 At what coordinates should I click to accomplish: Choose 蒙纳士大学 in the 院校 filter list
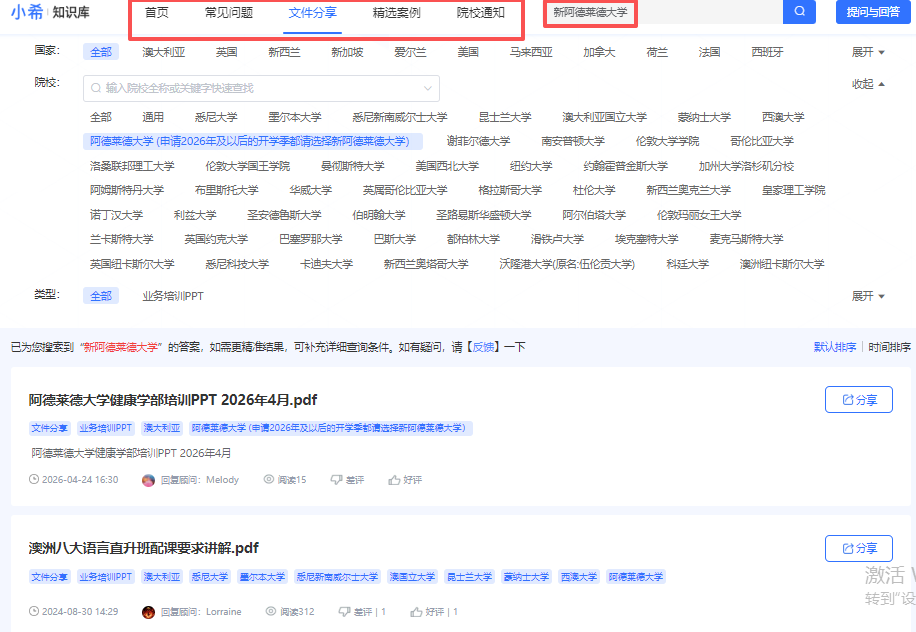(x=705, y=117)
